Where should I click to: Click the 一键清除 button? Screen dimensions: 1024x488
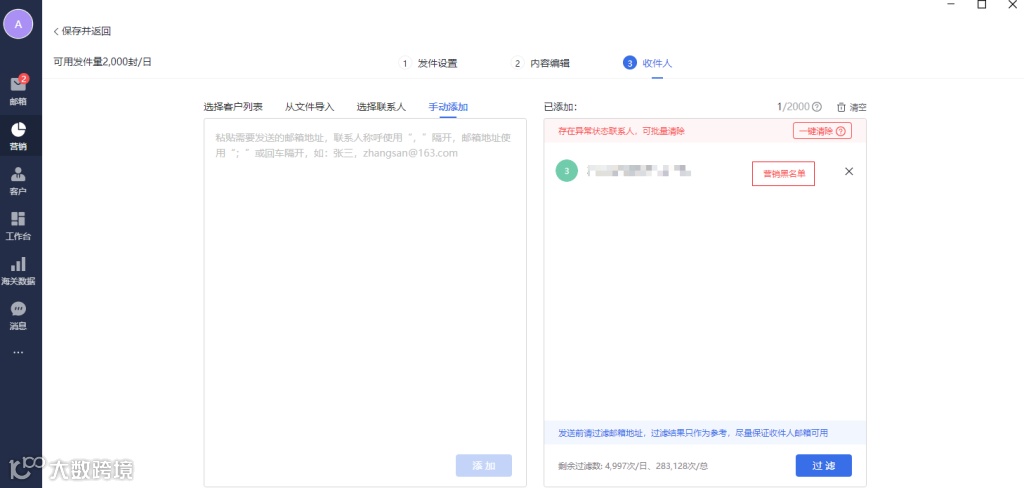pyautogui.click(x=822, y=131)
